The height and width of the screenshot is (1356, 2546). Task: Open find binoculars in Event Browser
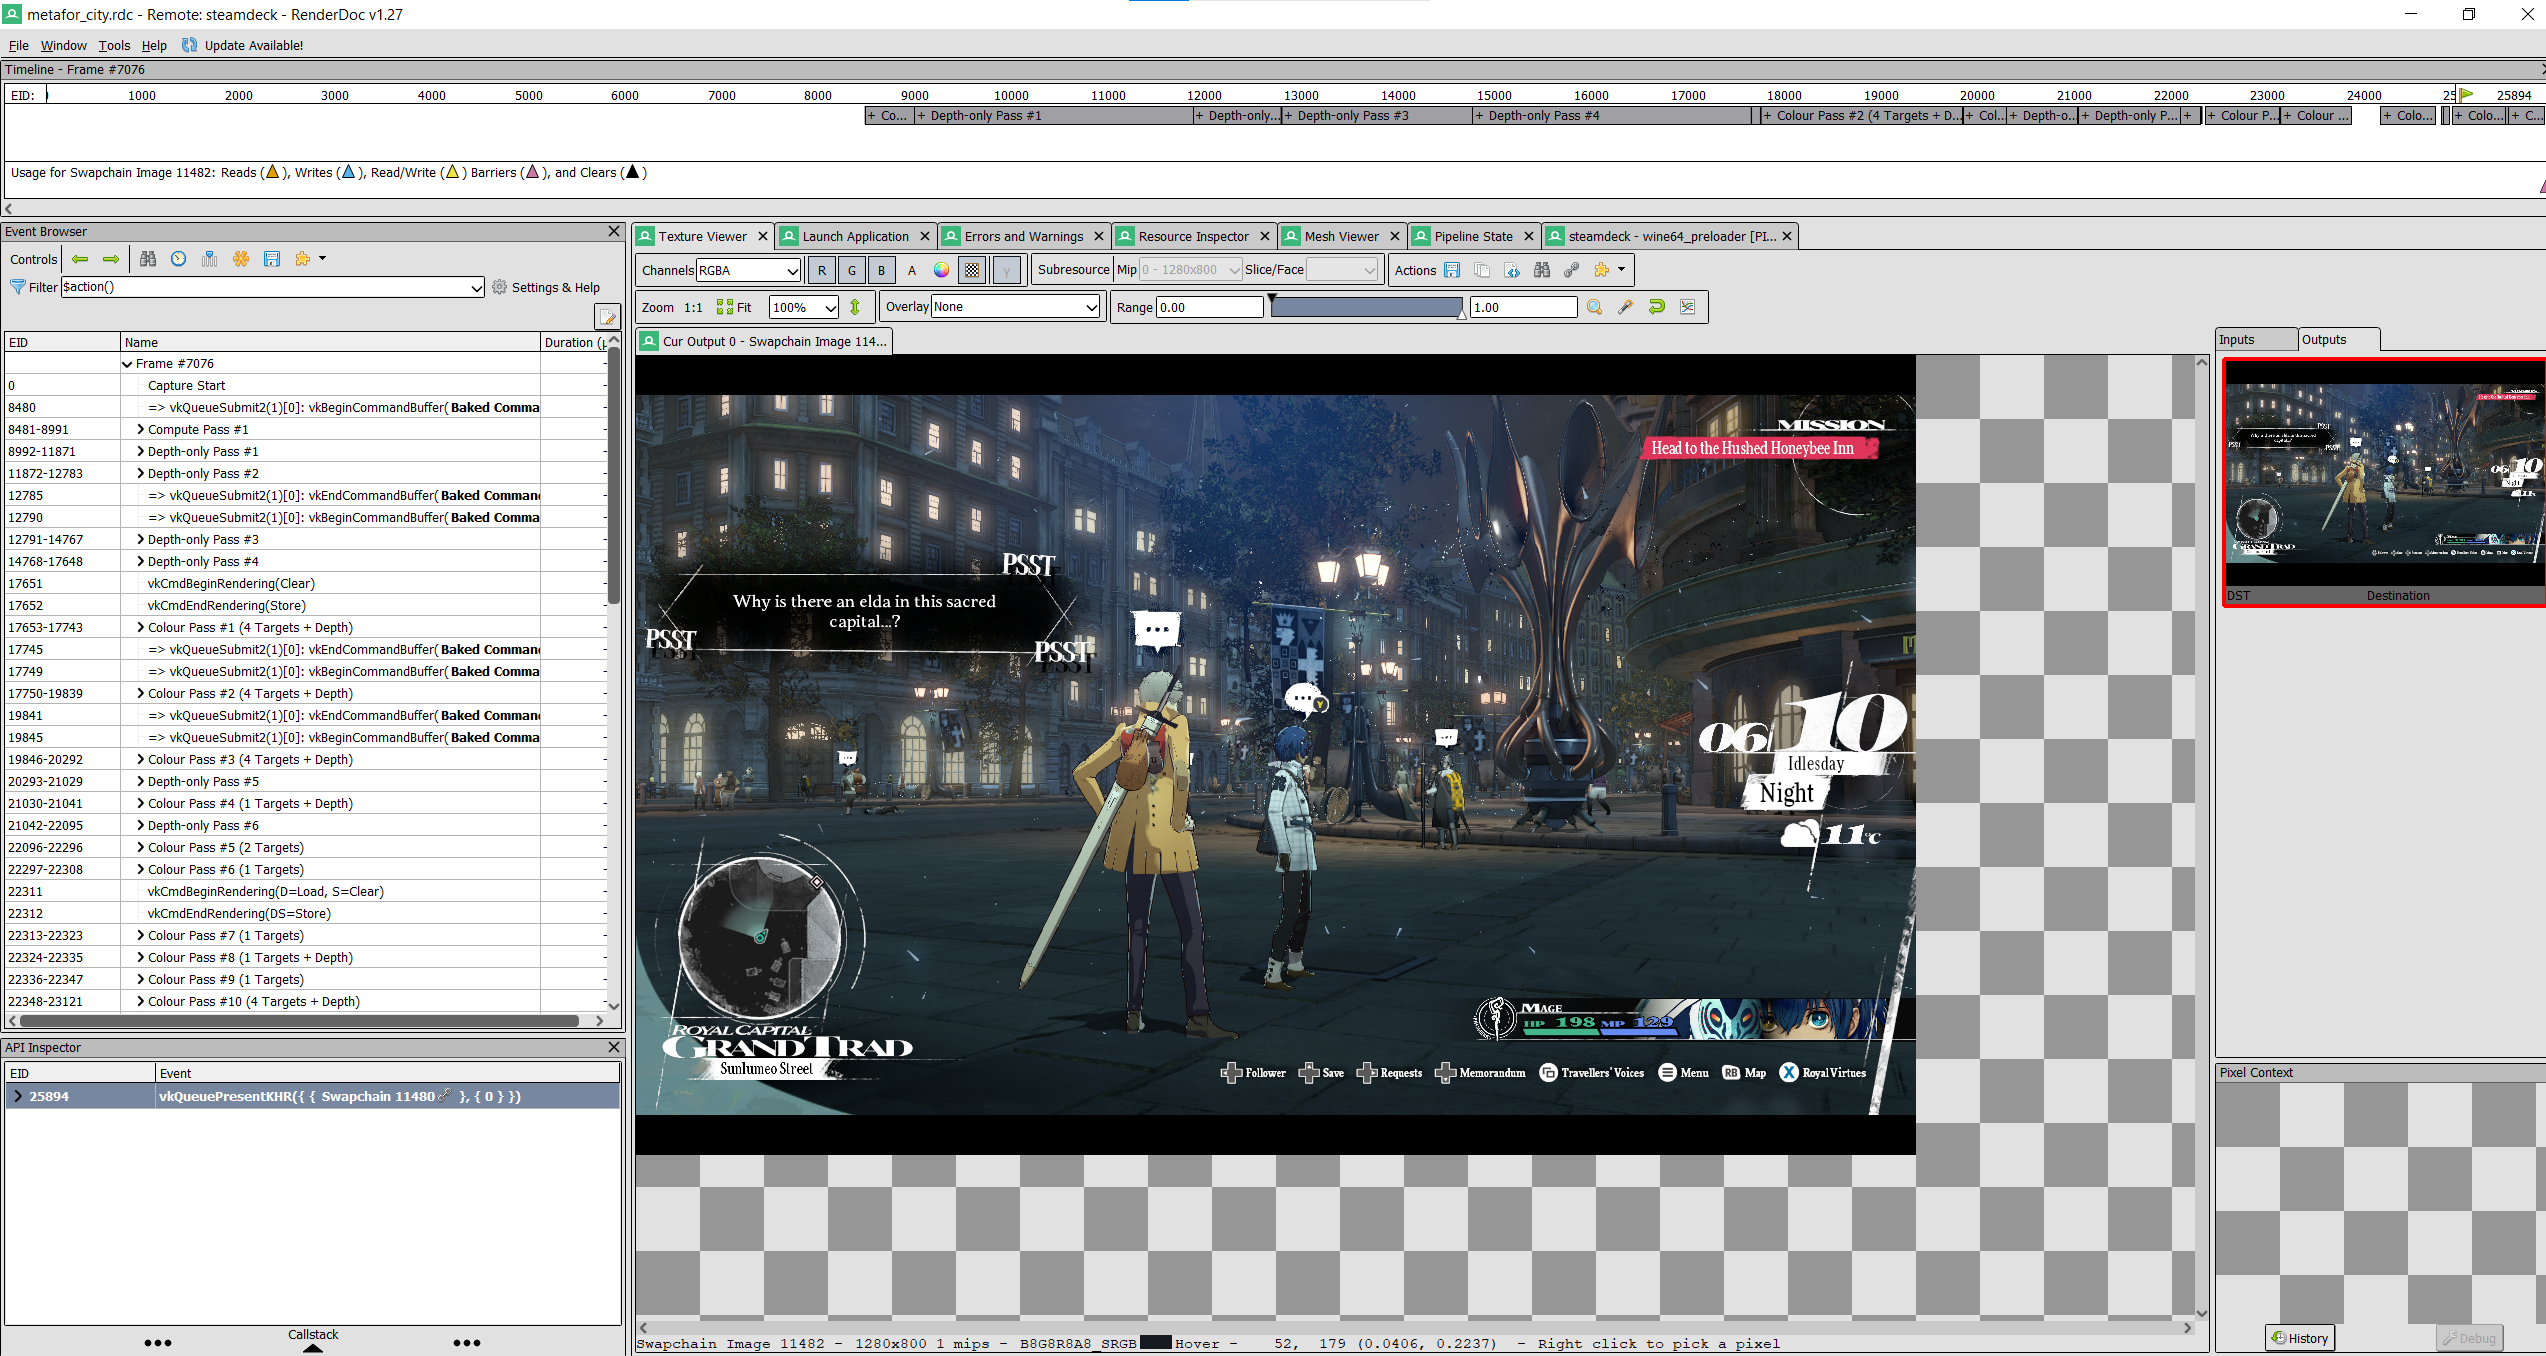point(148,259)
